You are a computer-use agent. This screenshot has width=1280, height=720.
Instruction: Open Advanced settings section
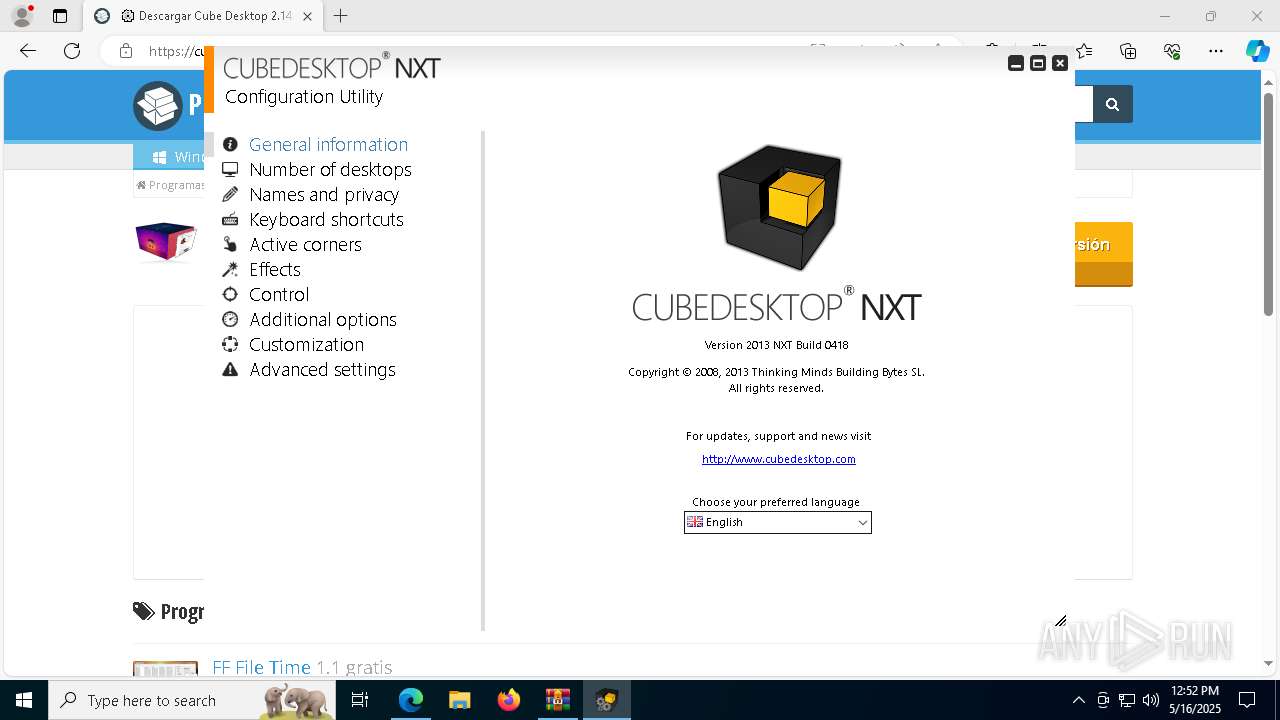(322, 369)
